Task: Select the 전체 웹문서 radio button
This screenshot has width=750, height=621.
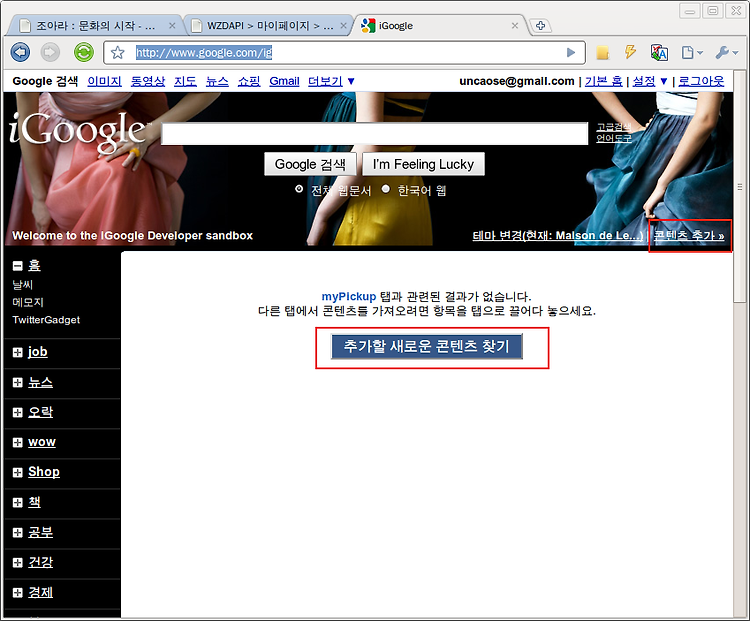Action: tap(299, 189)
